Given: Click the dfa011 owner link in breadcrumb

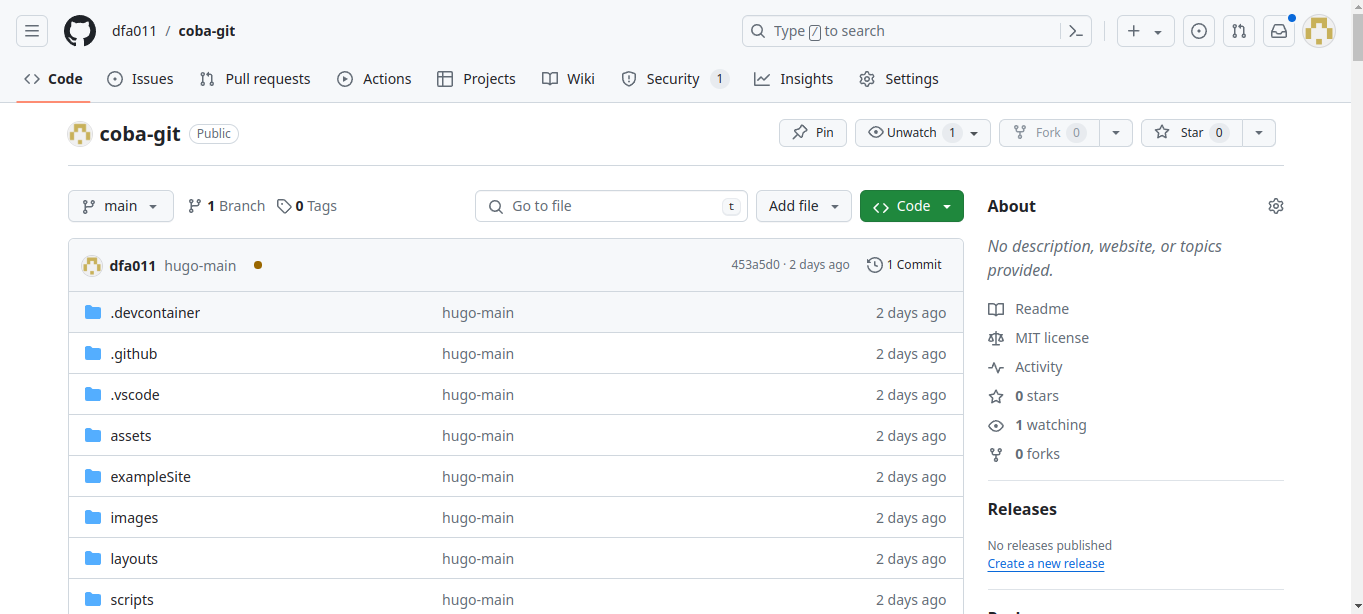Looking at the screenshot, I should click(x=134, y=31).
